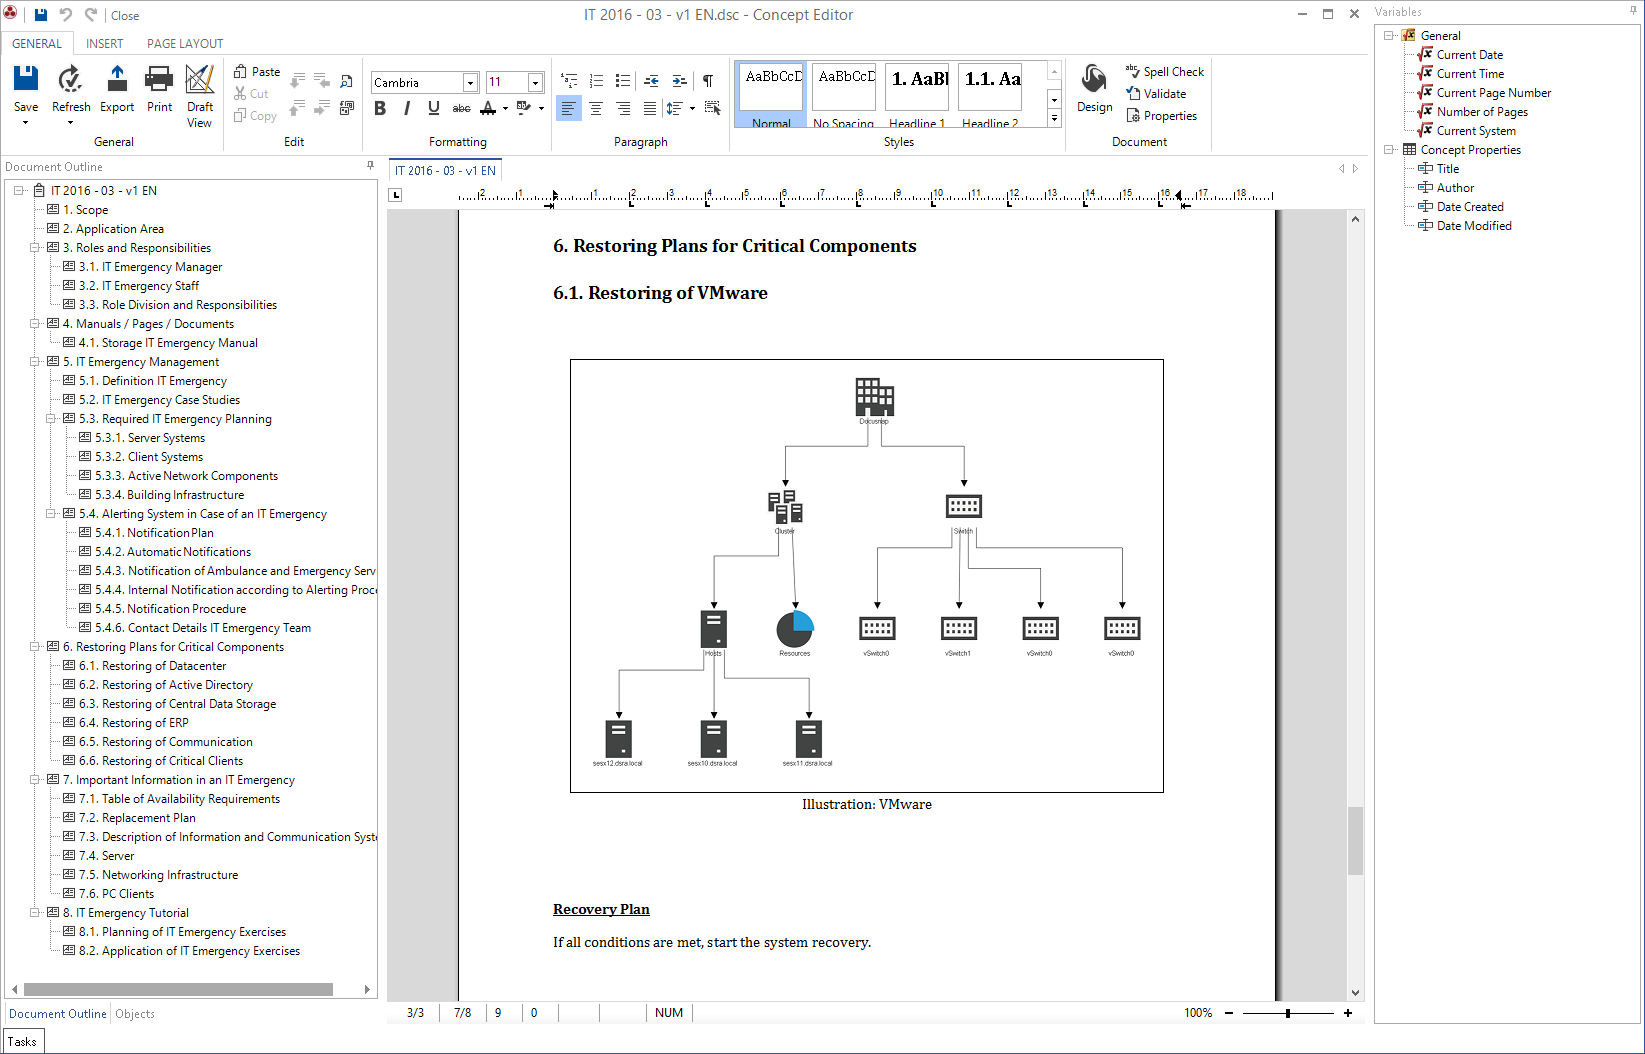
Task: Open the Design view
Action: 1094,90
